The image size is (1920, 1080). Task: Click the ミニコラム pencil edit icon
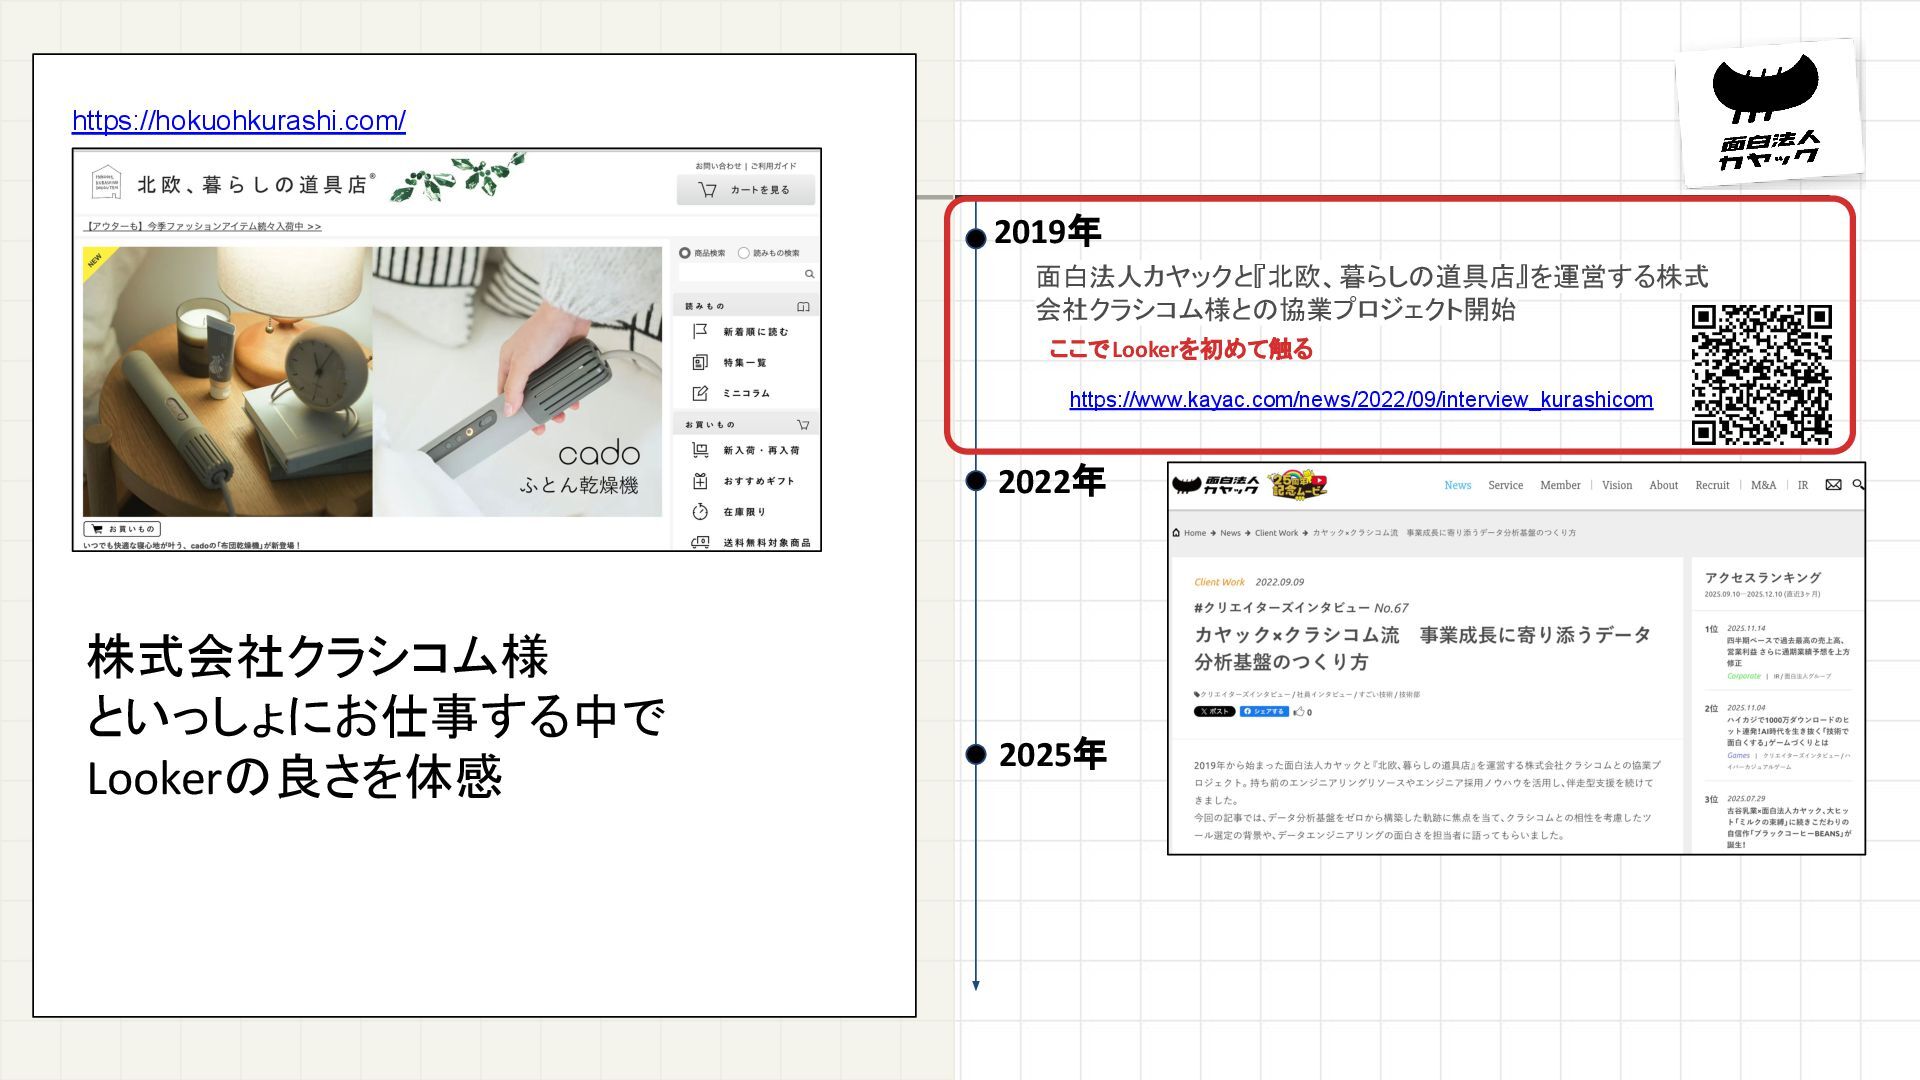[x=700, y=393]
